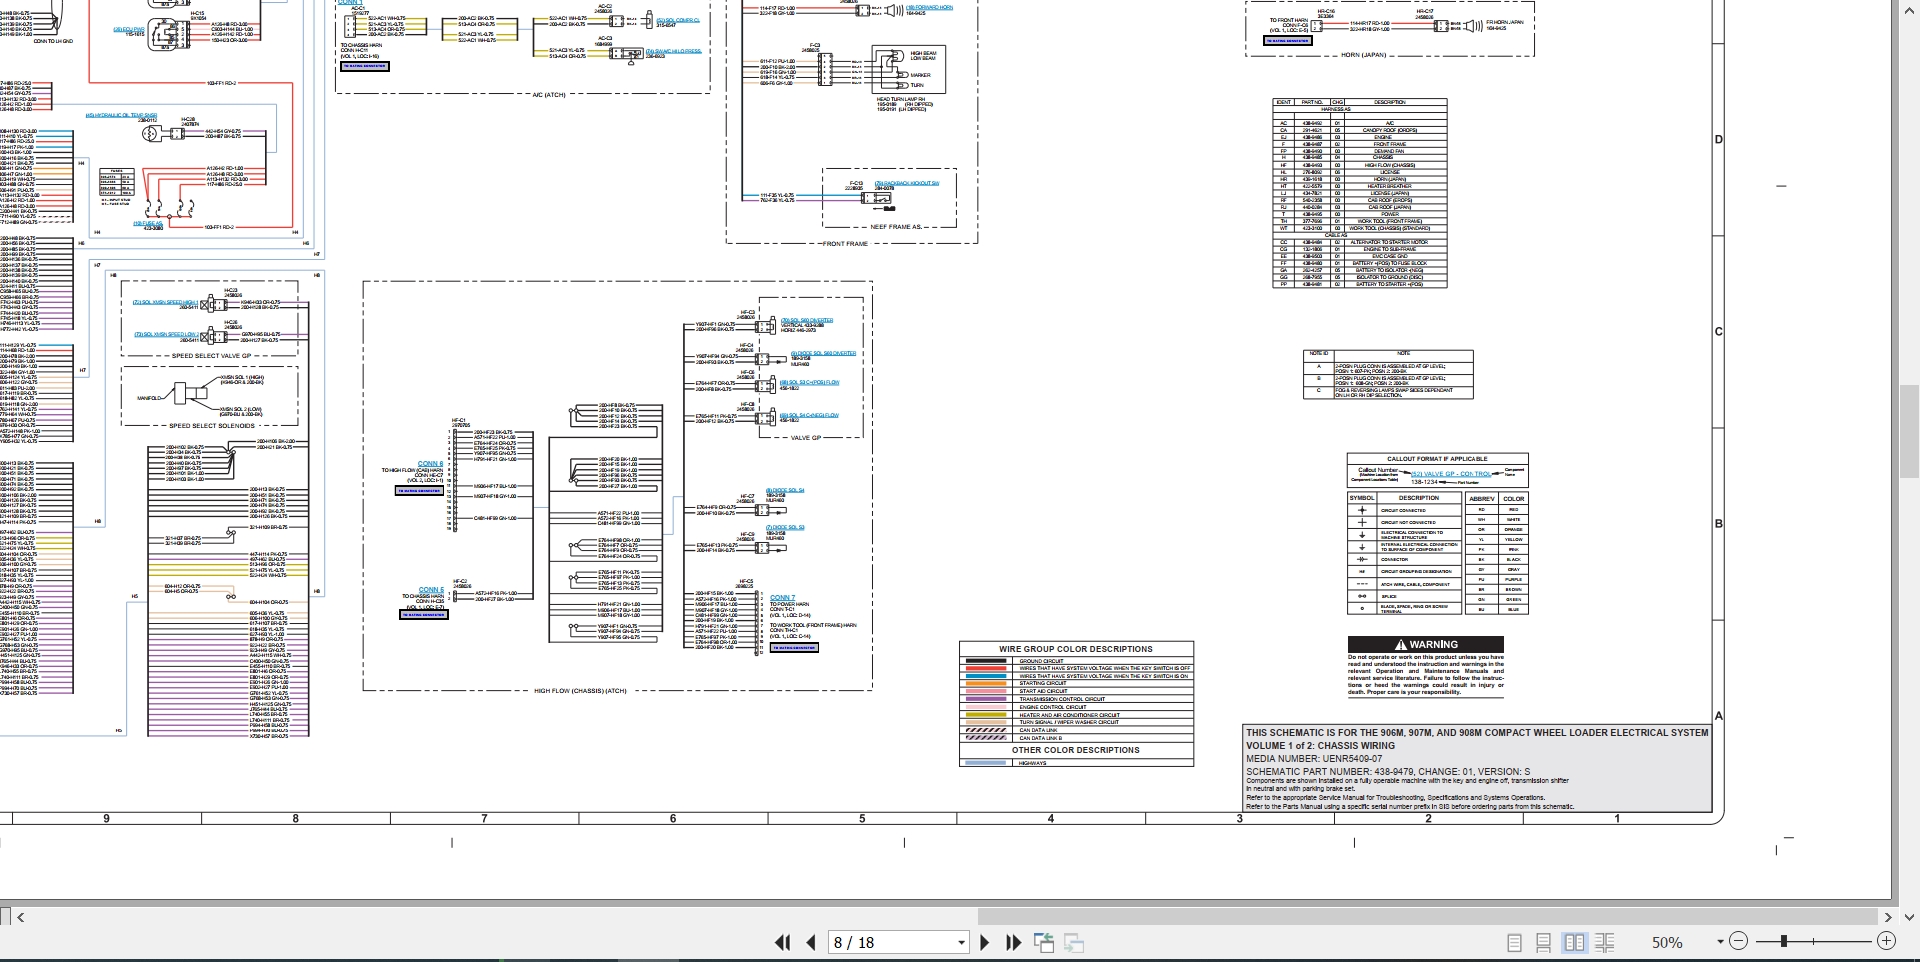Click the CALLOUT FORMAT IF APPLICABLE heading
Viewport: 1920px width, 962px height.
click(1437, 459)
